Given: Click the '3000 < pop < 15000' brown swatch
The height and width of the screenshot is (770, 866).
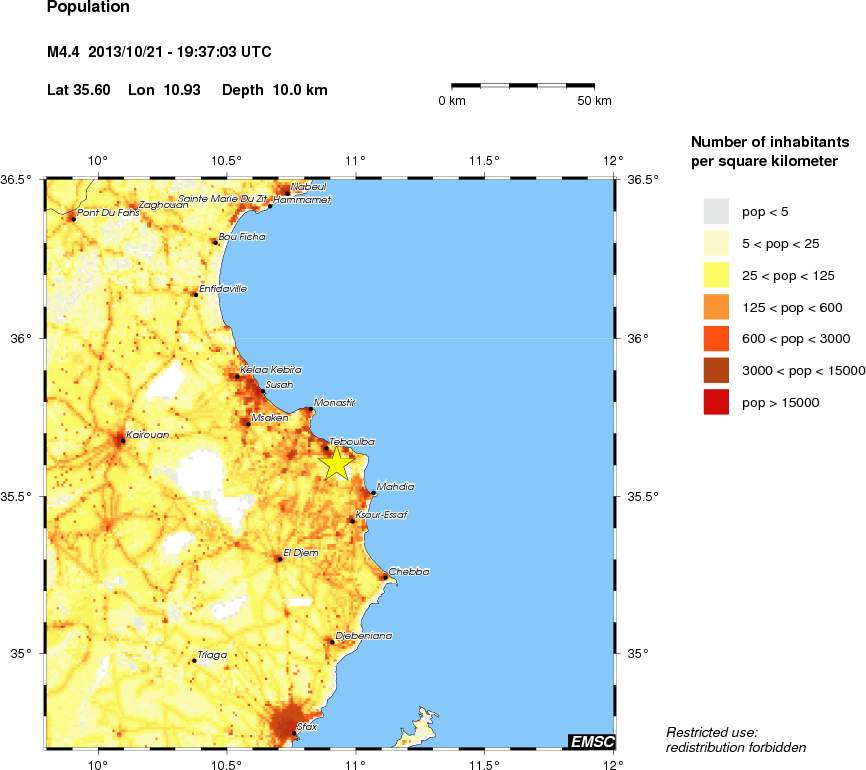Looking at the screenshot, I should click(717, 370).
